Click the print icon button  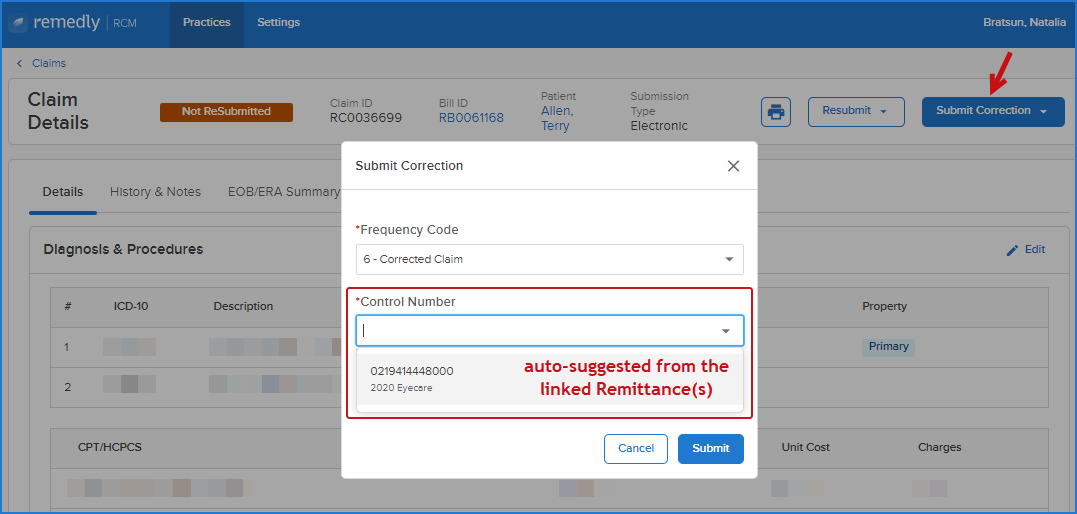coord(775,111)
